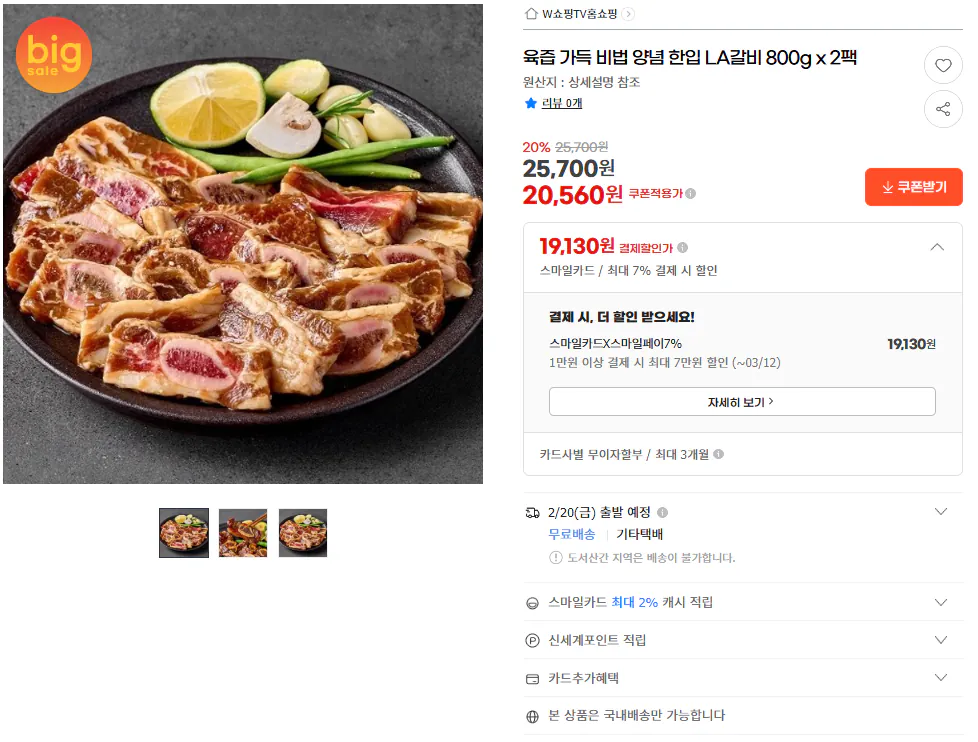Click the home icon in the breadcrumb
This screenshot has height=742, width=978.
click(x=529, y=15)
